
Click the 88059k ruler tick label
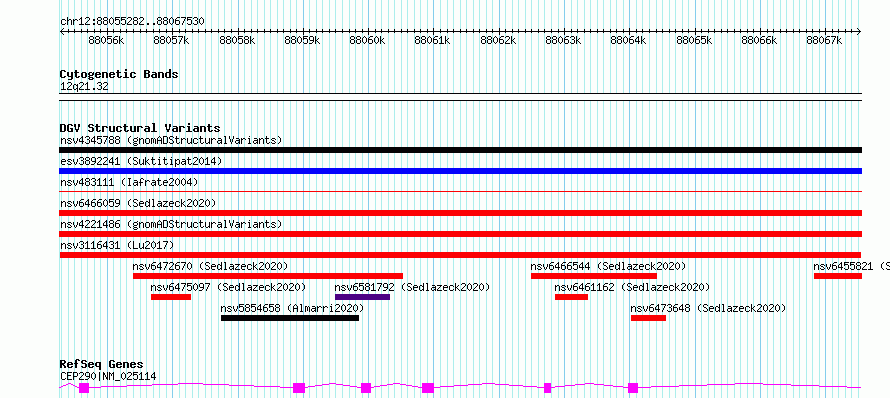[303, 40]
